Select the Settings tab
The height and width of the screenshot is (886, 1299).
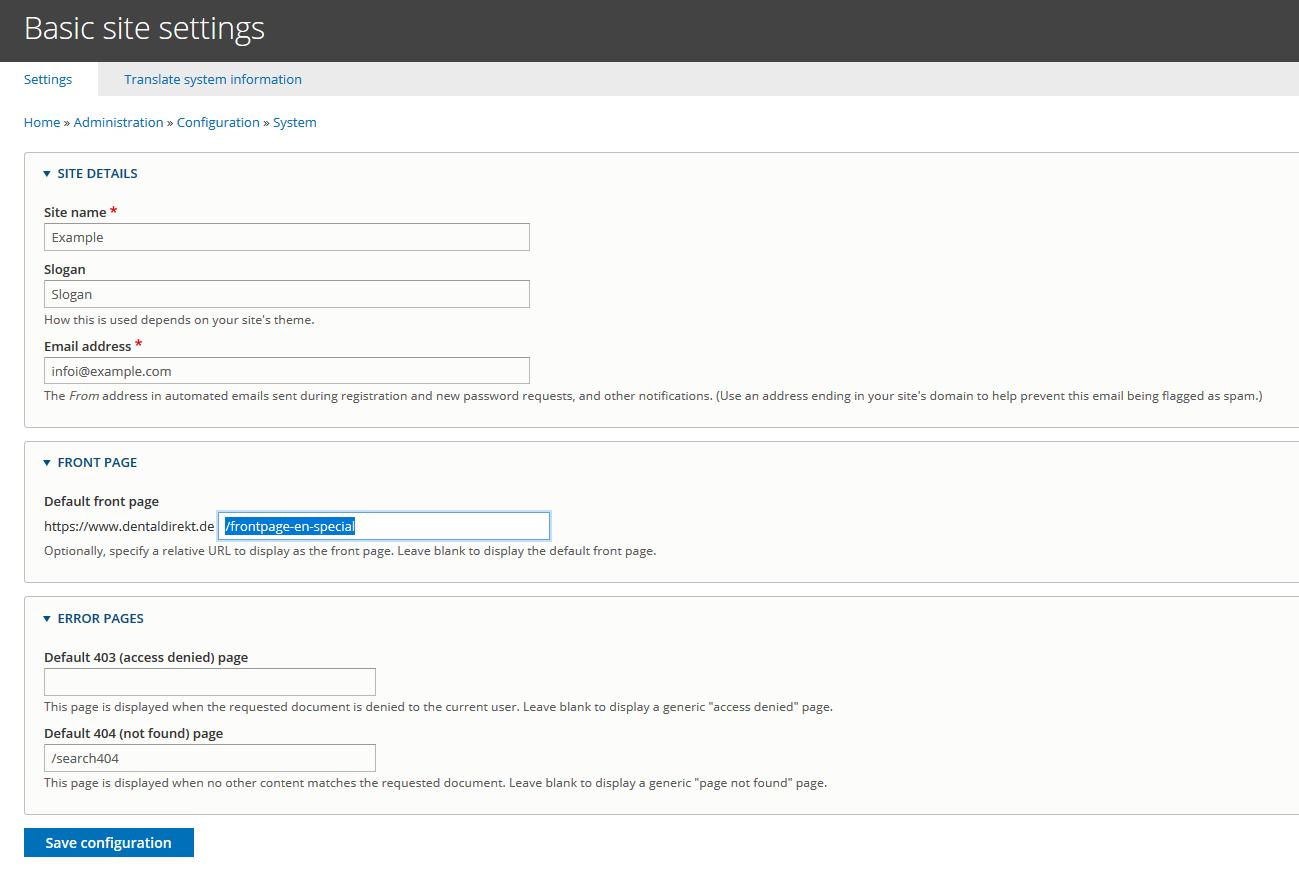pos(47,79)
